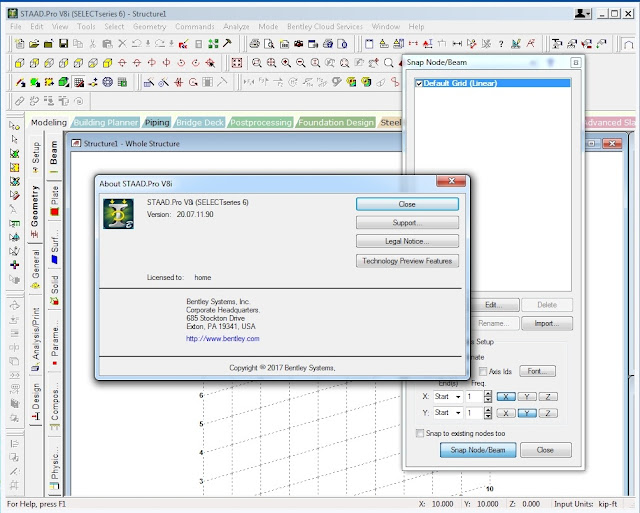Viewport: 640px width, 513px height.
Task: Open the X row Start dropdown
Action: point(458,397)
